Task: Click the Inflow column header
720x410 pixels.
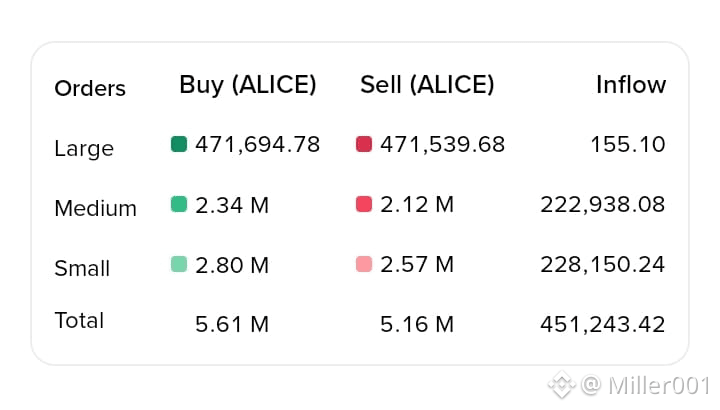Action: [631, 84]
